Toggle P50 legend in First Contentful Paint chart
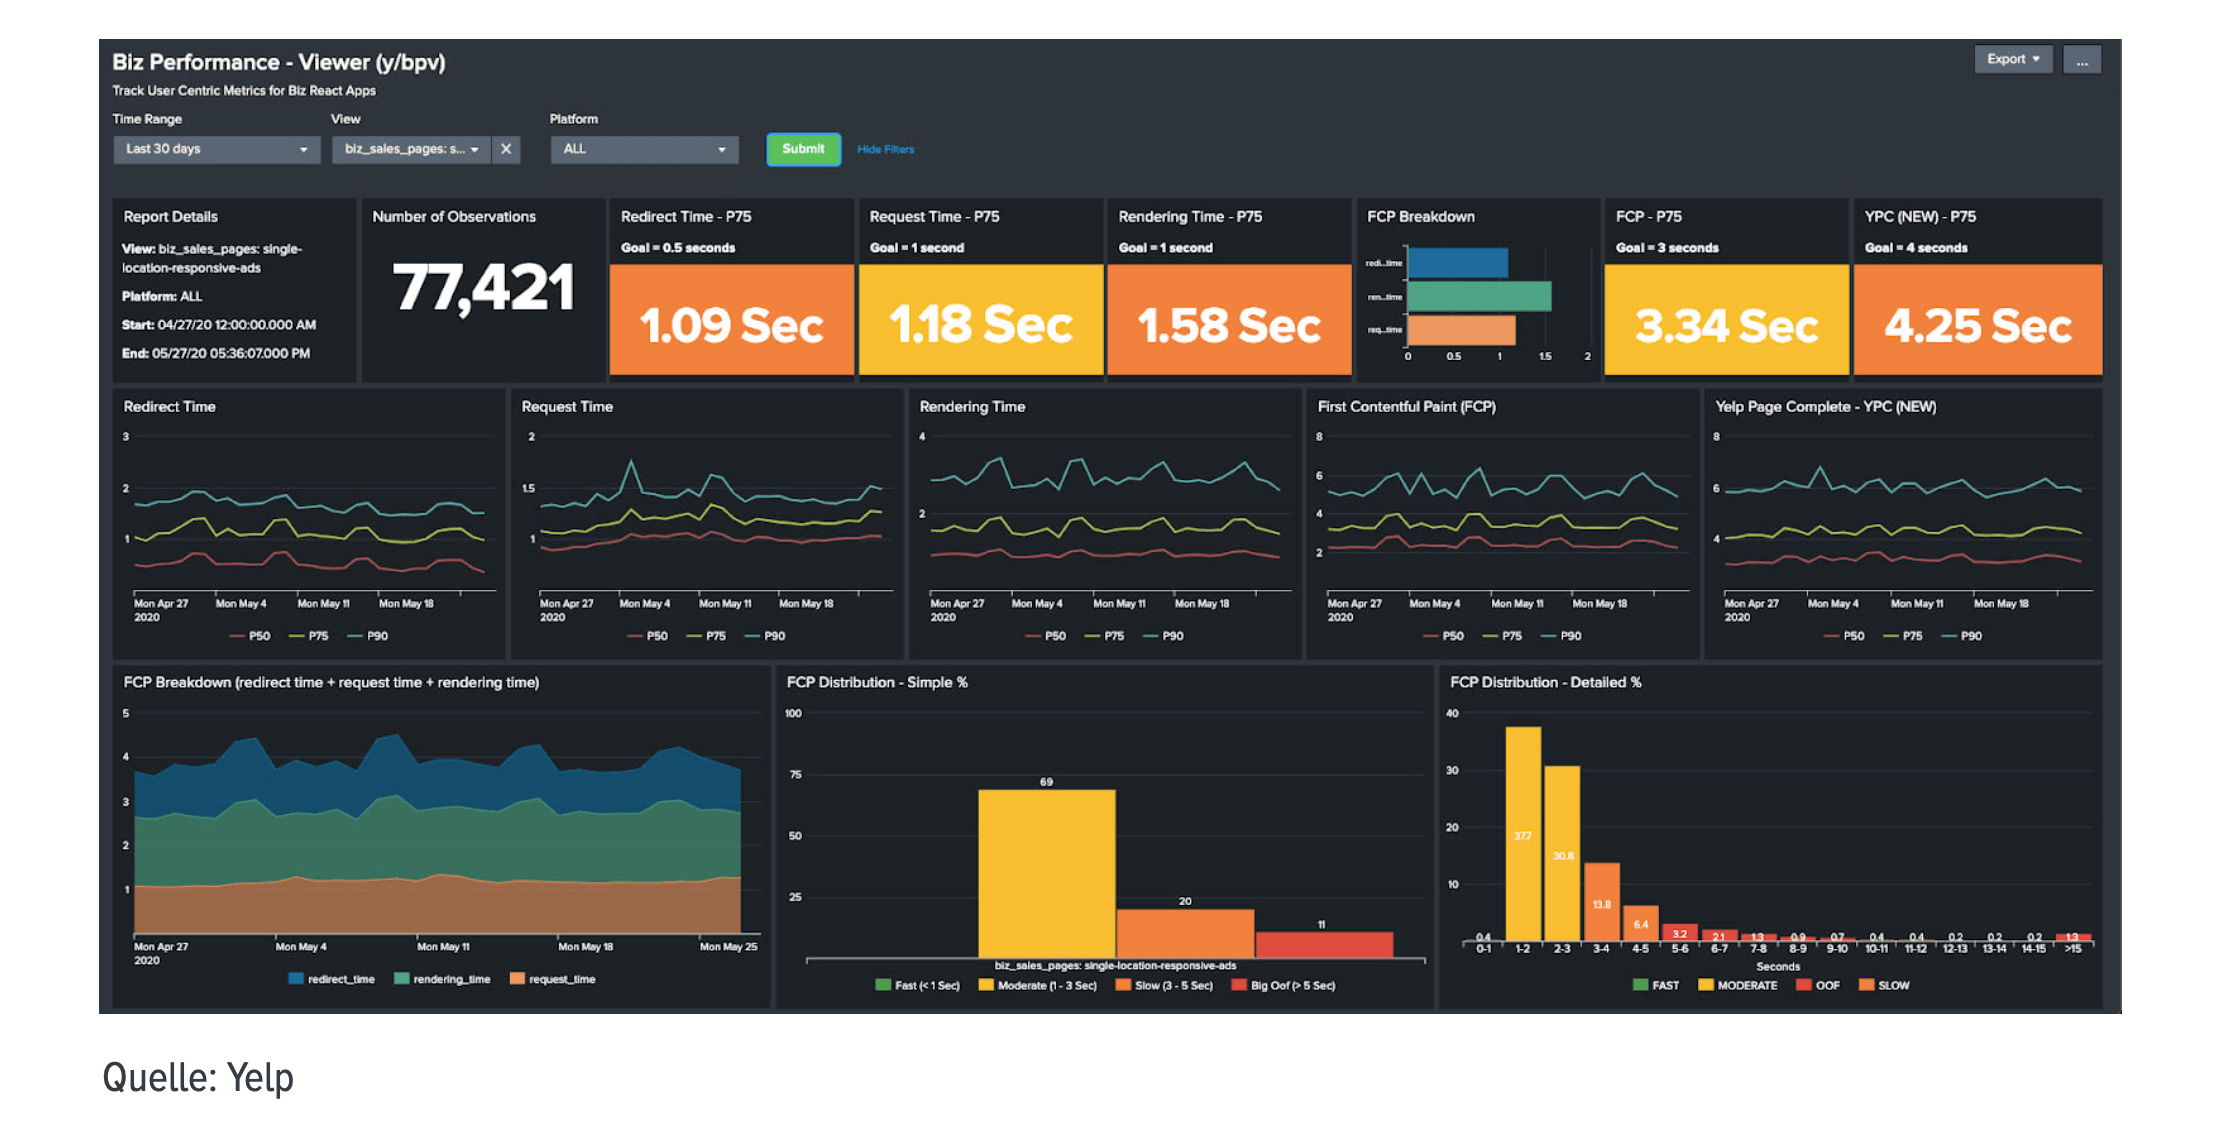 tap(1444, 636)
